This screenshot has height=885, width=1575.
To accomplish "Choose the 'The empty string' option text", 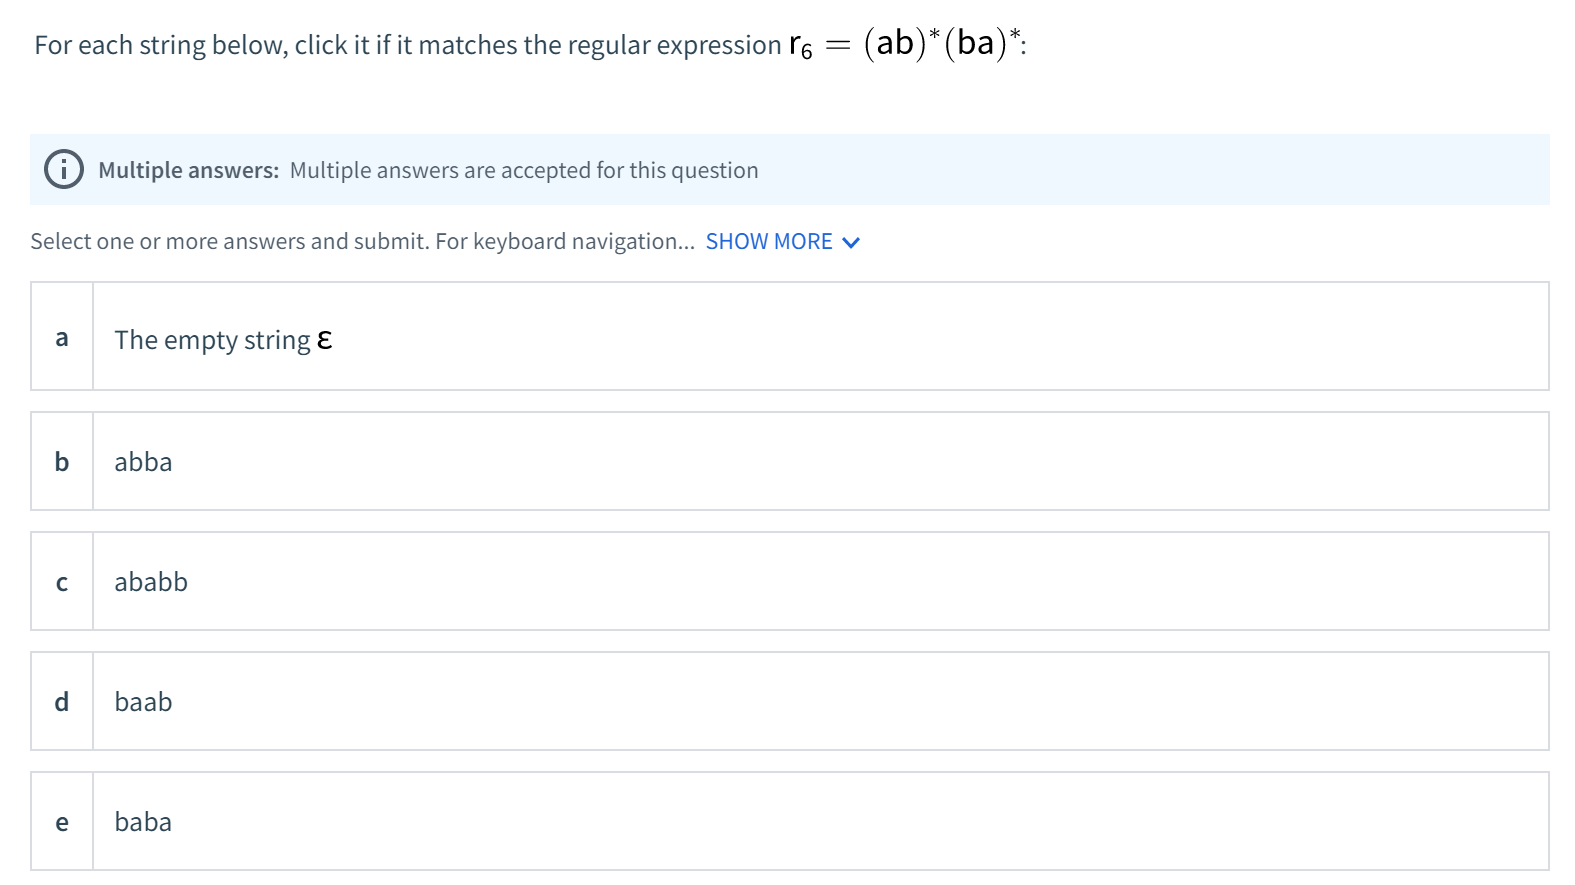I will pos(212,340).
